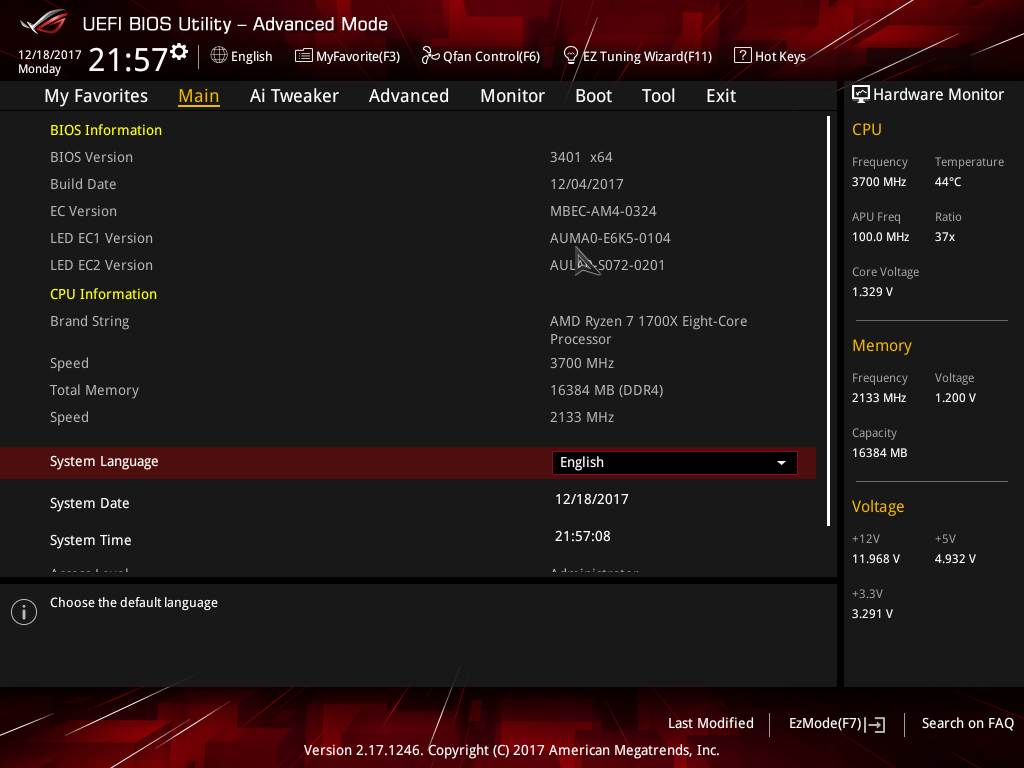
Task: Select the System Date value 12/18/2017
Action: [592, 500]
